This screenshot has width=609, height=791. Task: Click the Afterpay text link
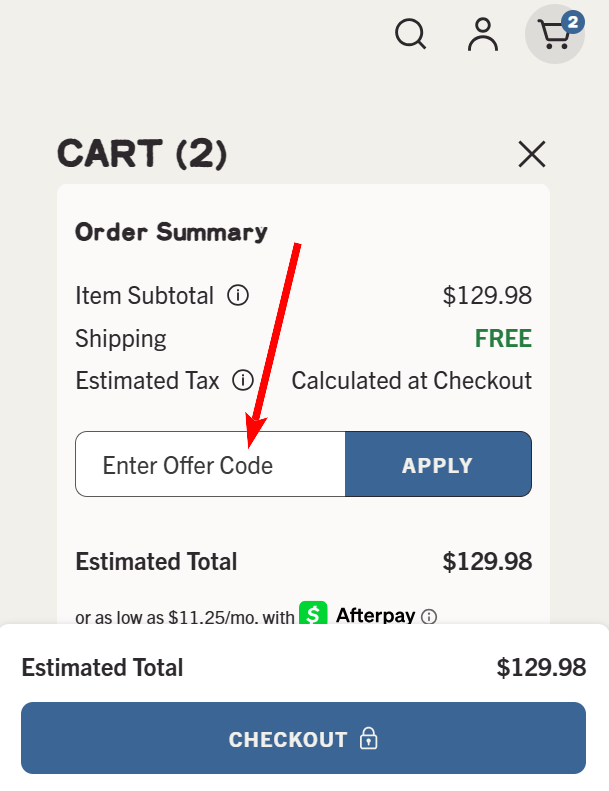tap(375, 615)
